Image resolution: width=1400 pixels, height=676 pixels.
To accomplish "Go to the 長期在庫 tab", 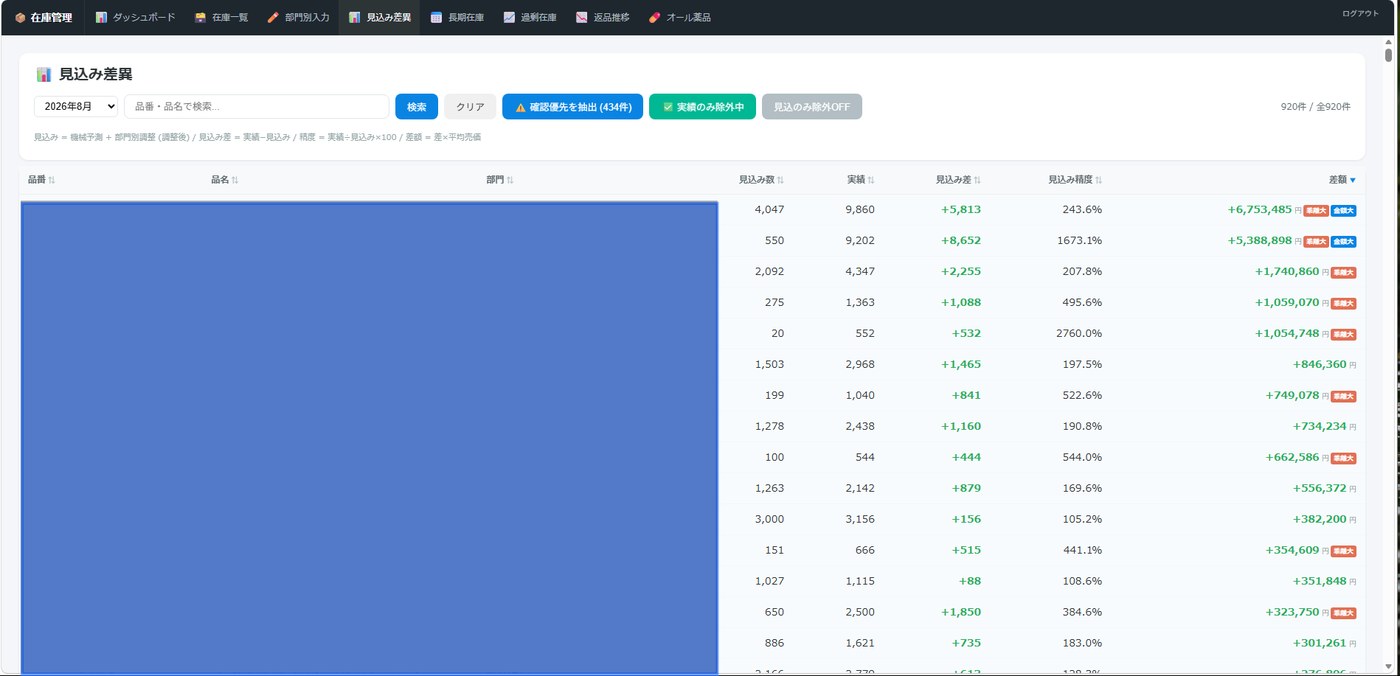I will (x=457, y=18).
